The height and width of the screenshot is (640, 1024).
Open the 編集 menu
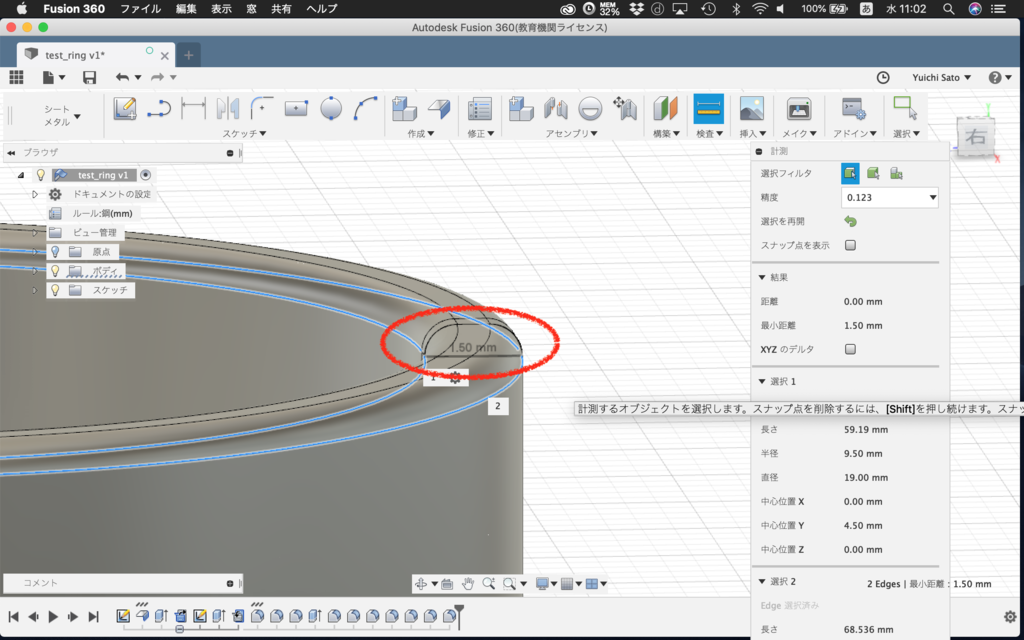pyautogui.click(x=186, y=8)
